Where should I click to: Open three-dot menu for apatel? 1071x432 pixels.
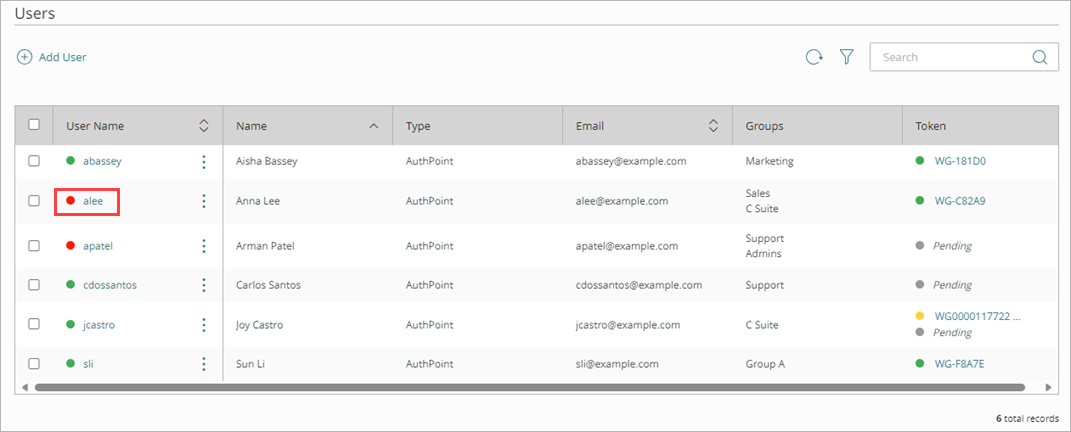coord(204,246)
